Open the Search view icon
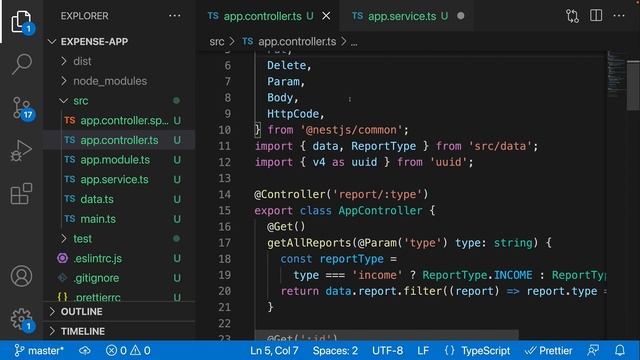This screenshot has width=640, height=360. 21,64
